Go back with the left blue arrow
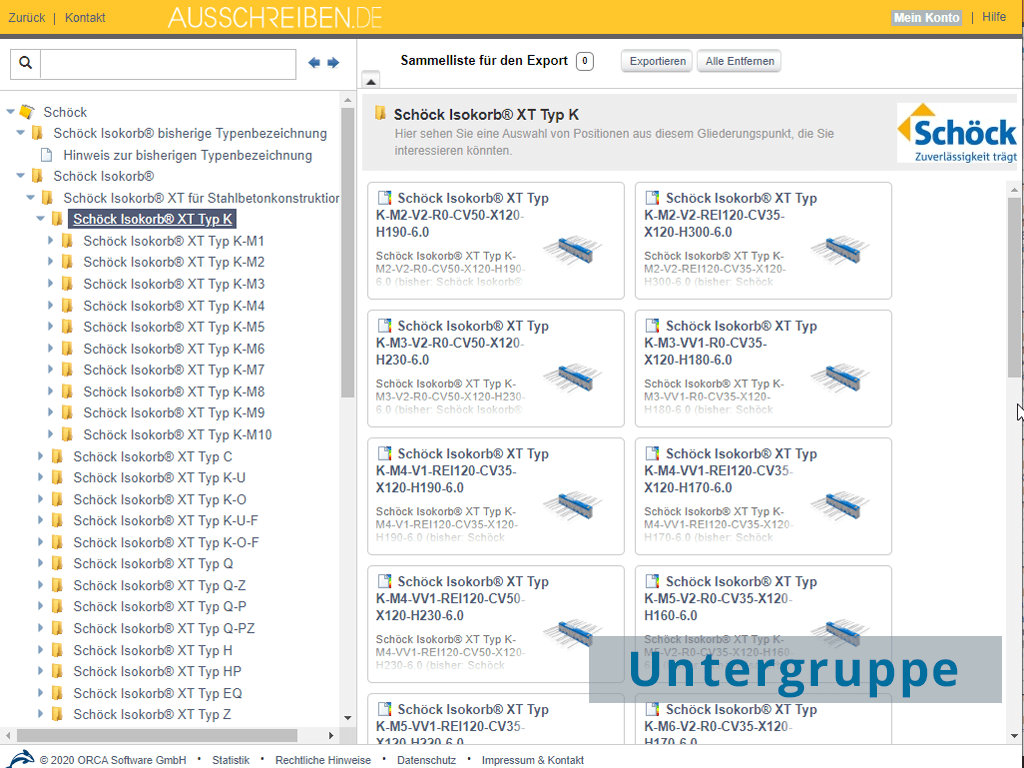The width and height of the screenshot is (1024, 768). pos(314,63)
